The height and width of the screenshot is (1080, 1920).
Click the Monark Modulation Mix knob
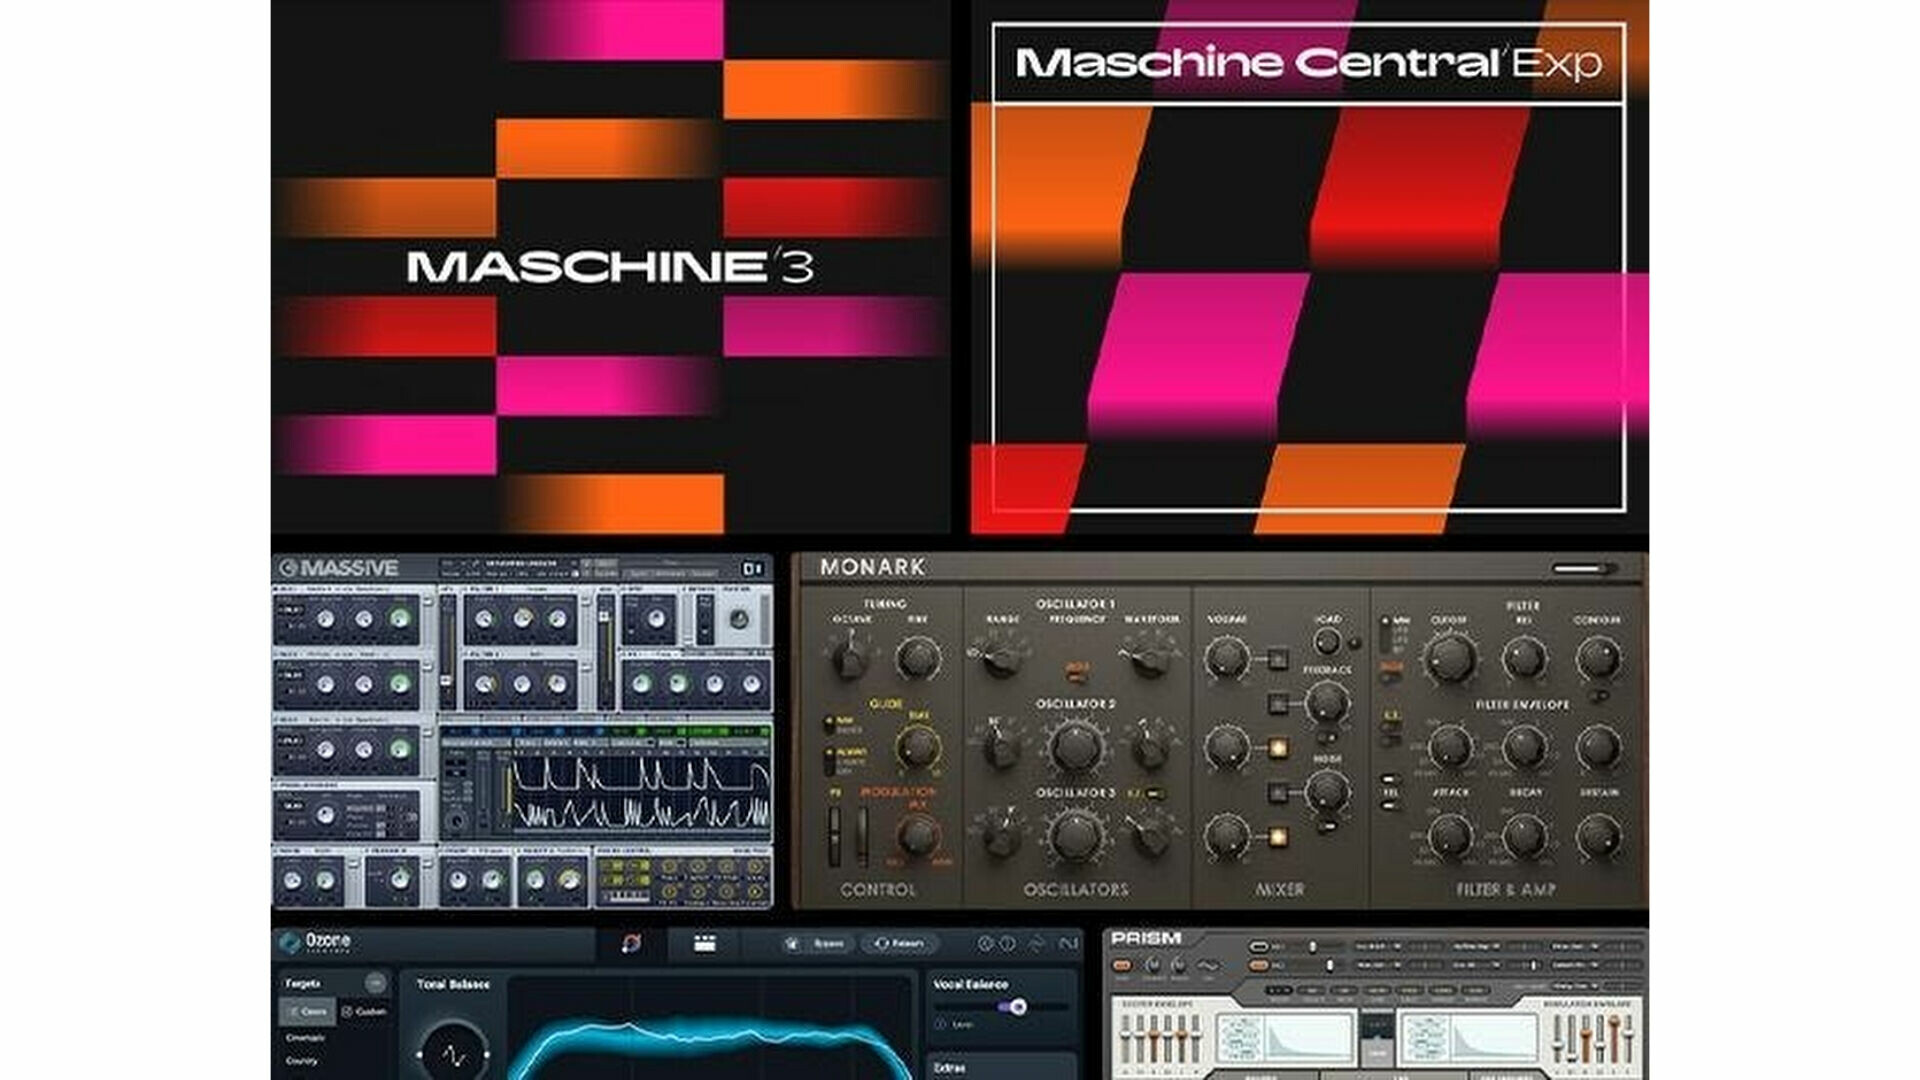point(917,835)
